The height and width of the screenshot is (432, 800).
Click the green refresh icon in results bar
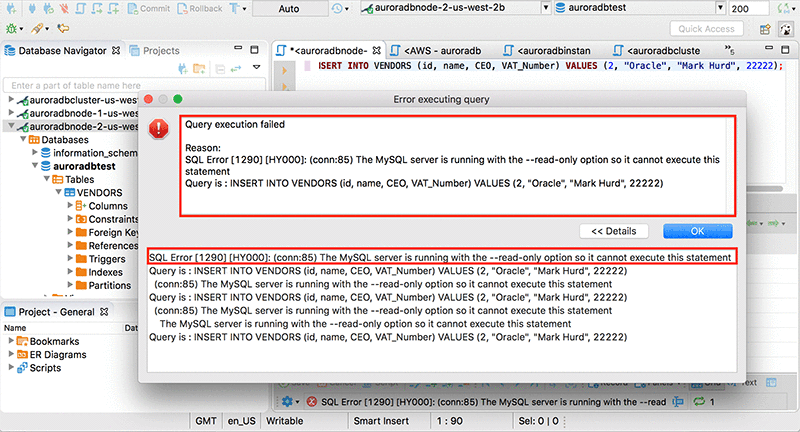coord(698,402)
